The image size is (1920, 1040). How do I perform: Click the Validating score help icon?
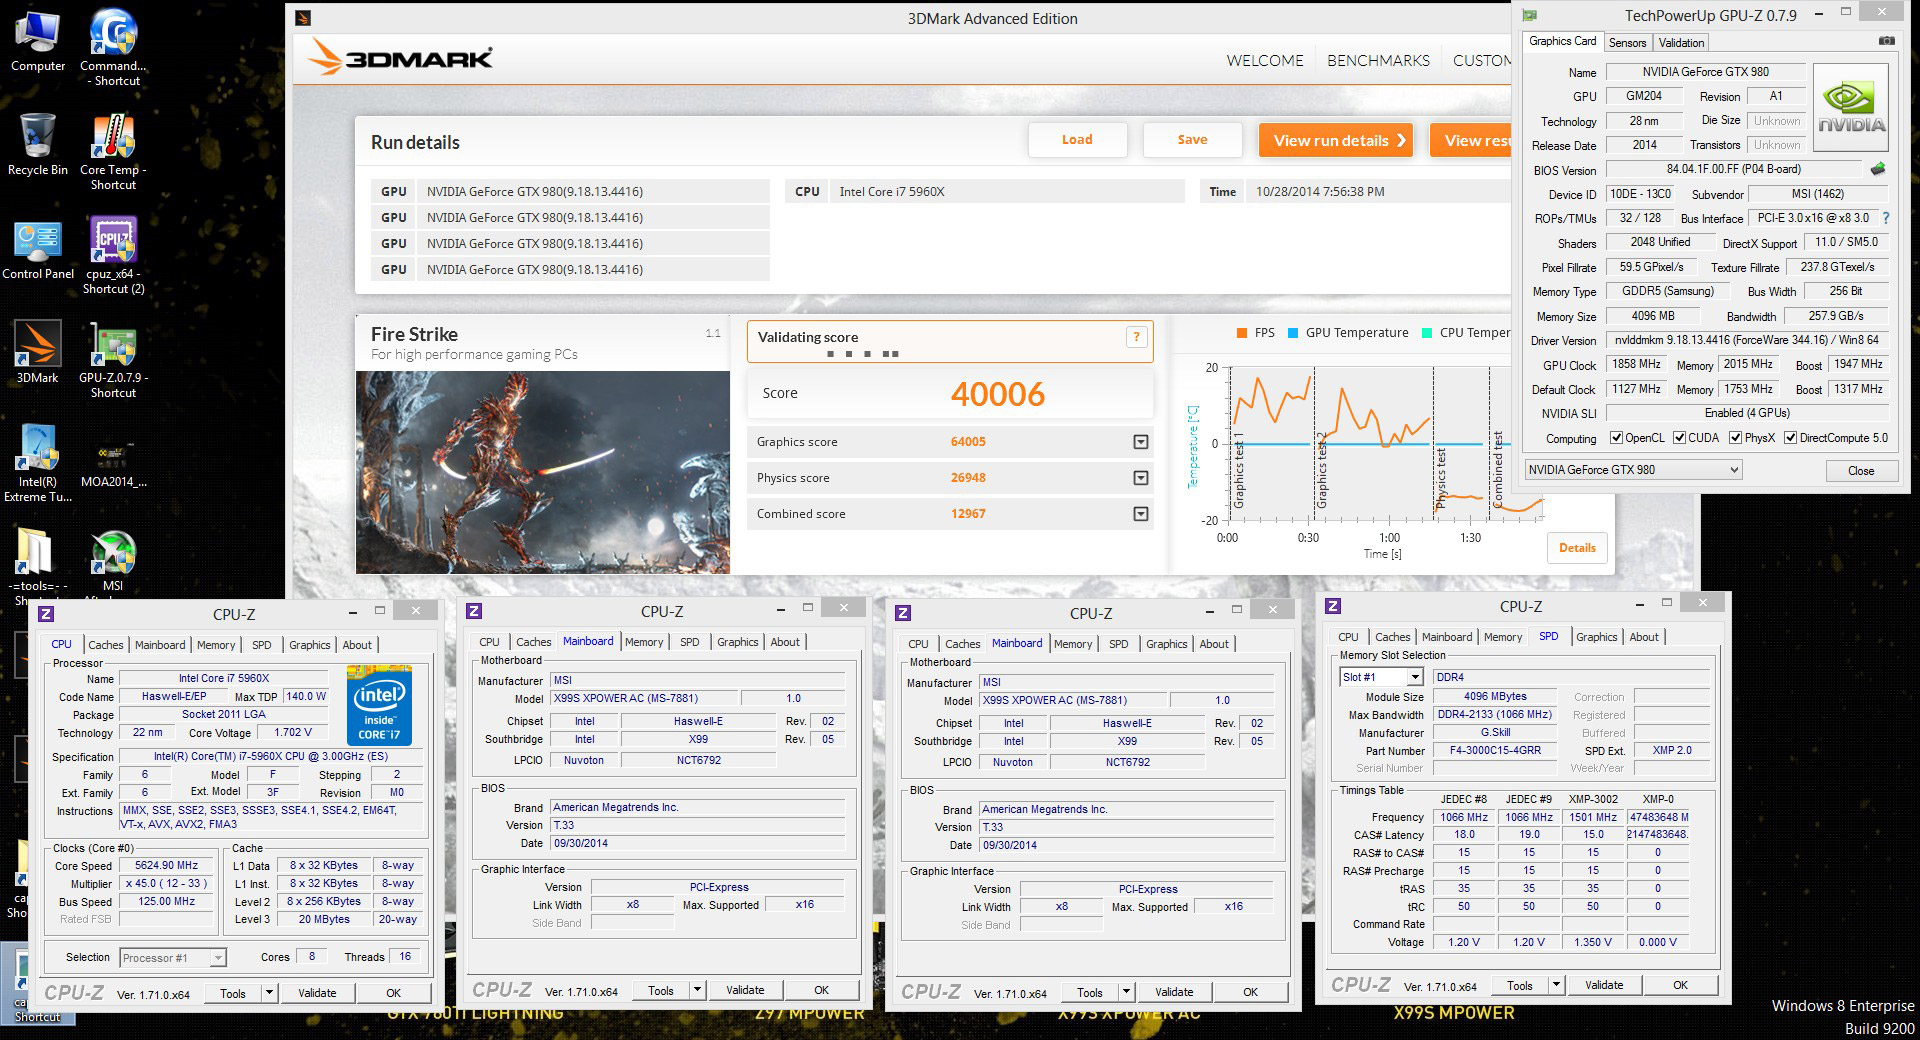point(1136,337)
